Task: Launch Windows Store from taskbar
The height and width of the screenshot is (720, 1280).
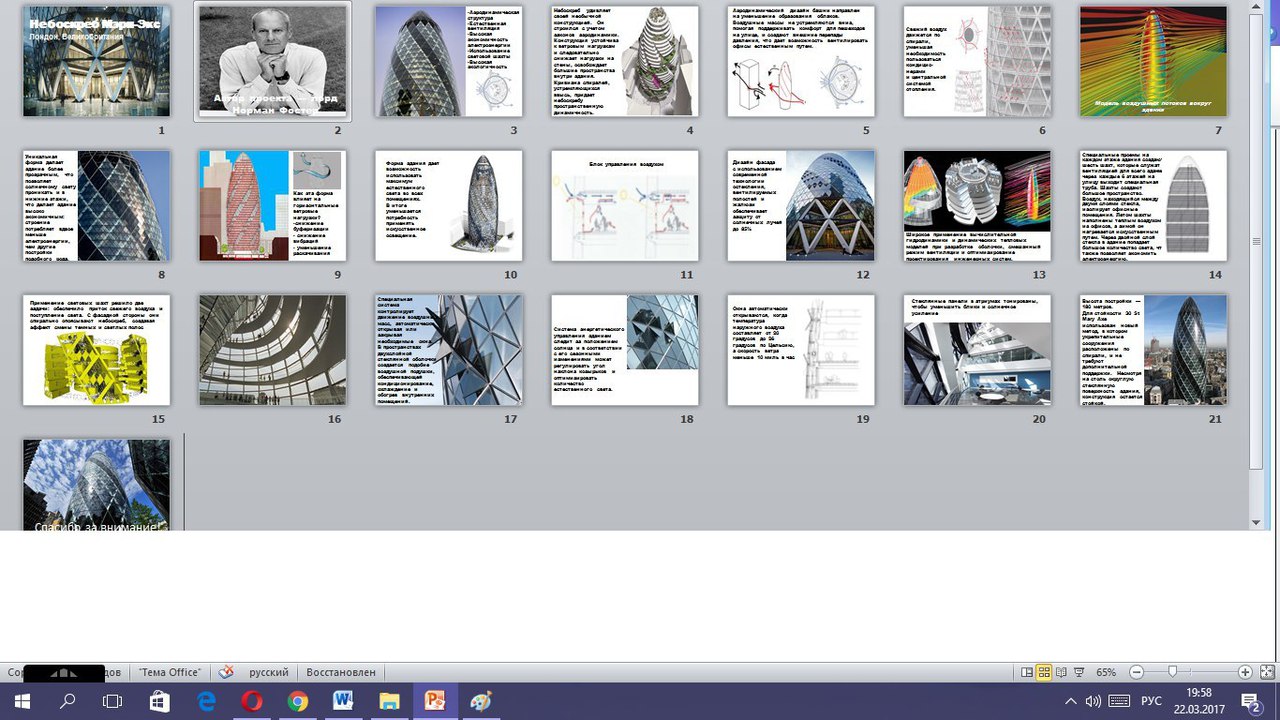Action: coord(160,701)
